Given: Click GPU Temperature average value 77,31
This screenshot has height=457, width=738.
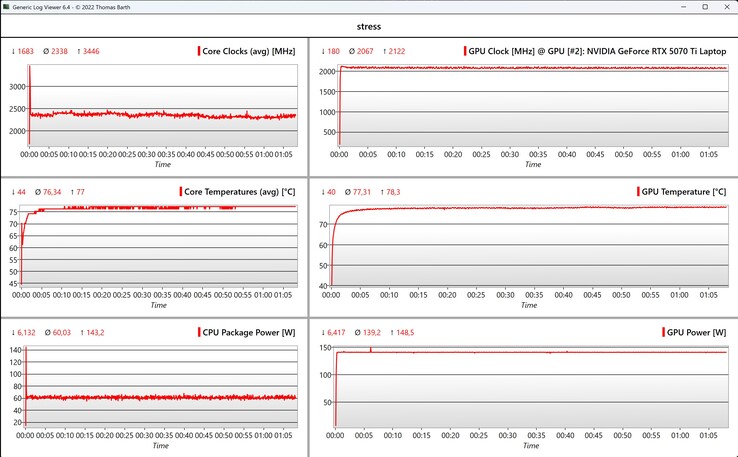Looking at the screenshot, I should pos(361,192).
